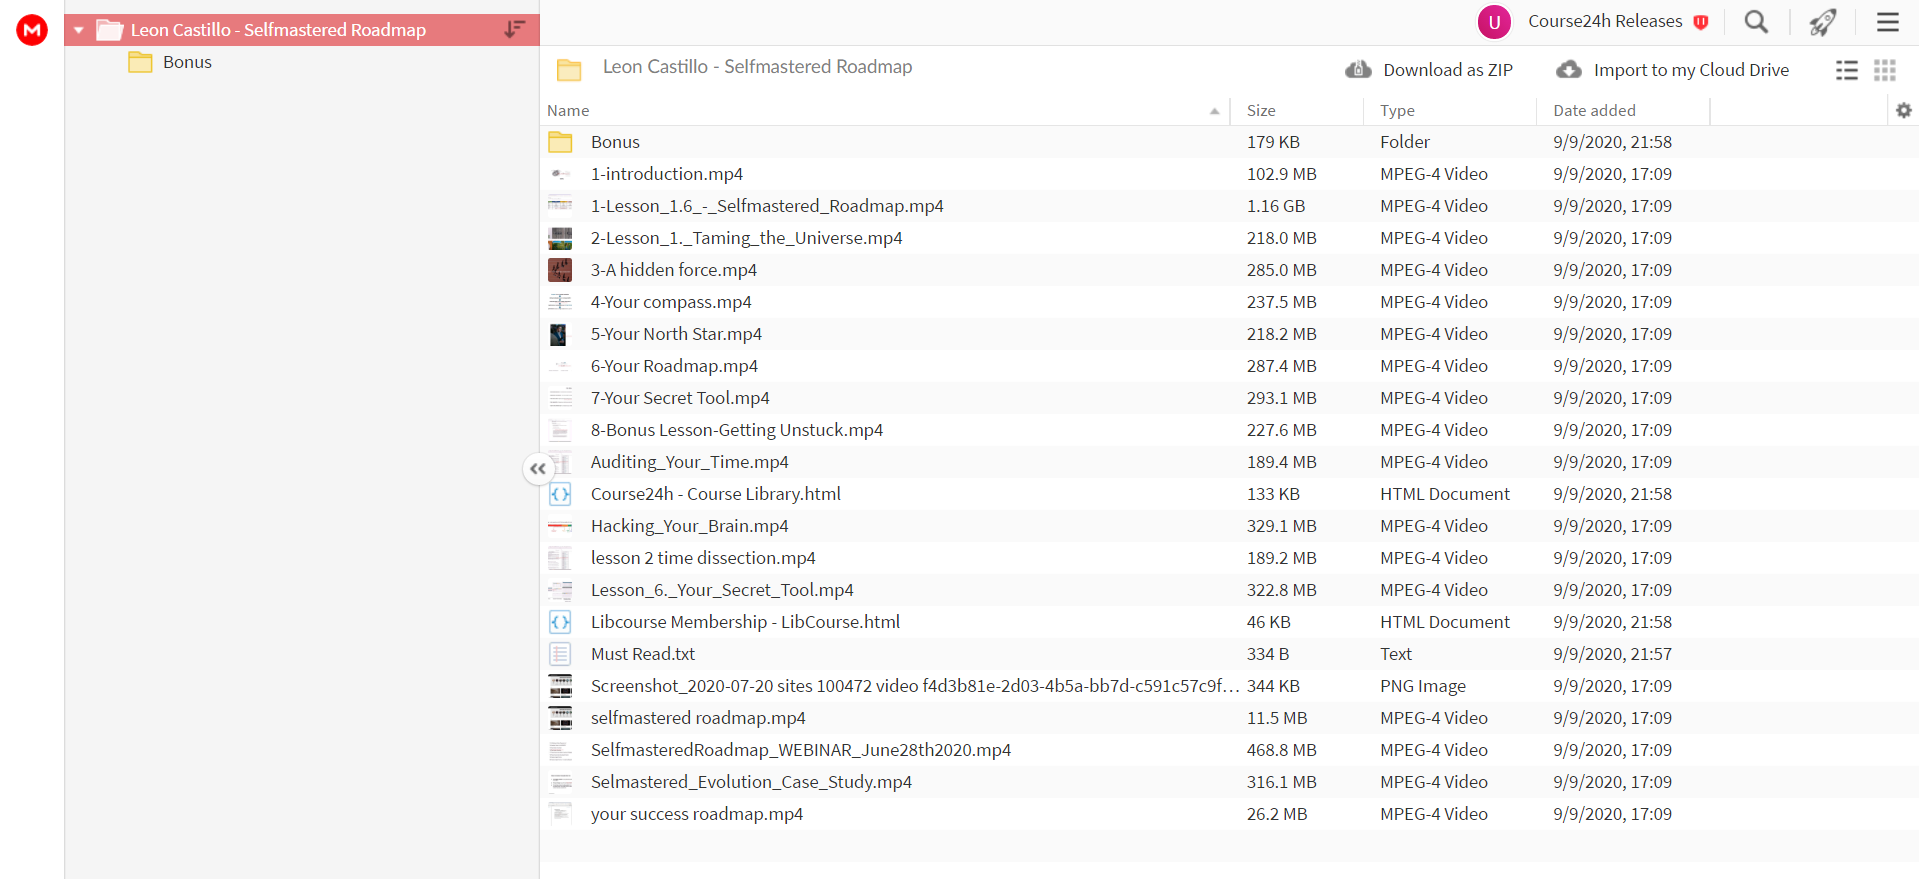Sort by Date added column header

(x=1594, y=110)
